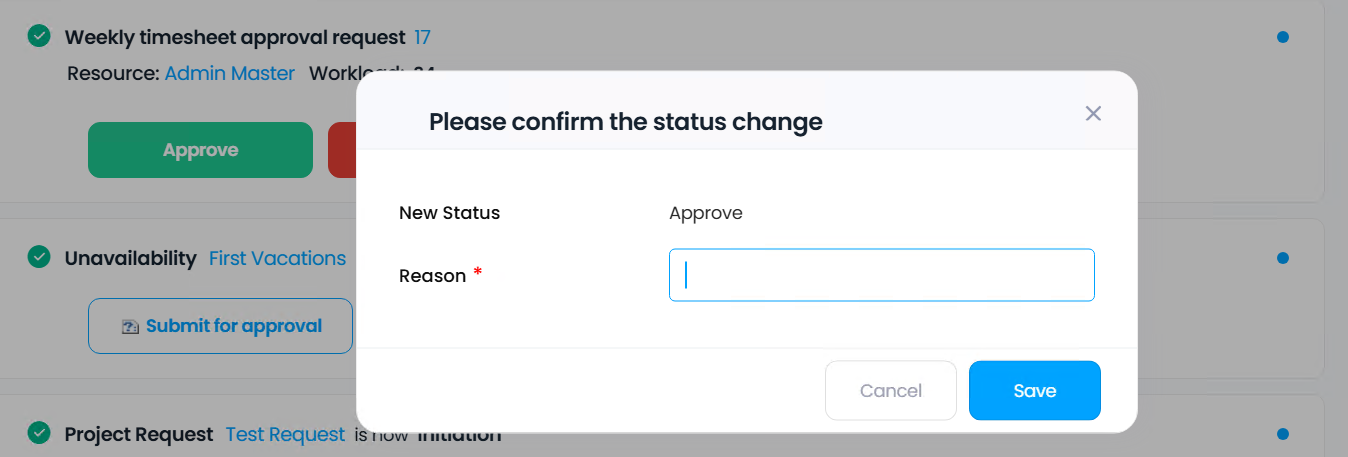This screenshot has height=457, width=1348.
Task: Click Submit for approval button
Action: click(220, 326)
